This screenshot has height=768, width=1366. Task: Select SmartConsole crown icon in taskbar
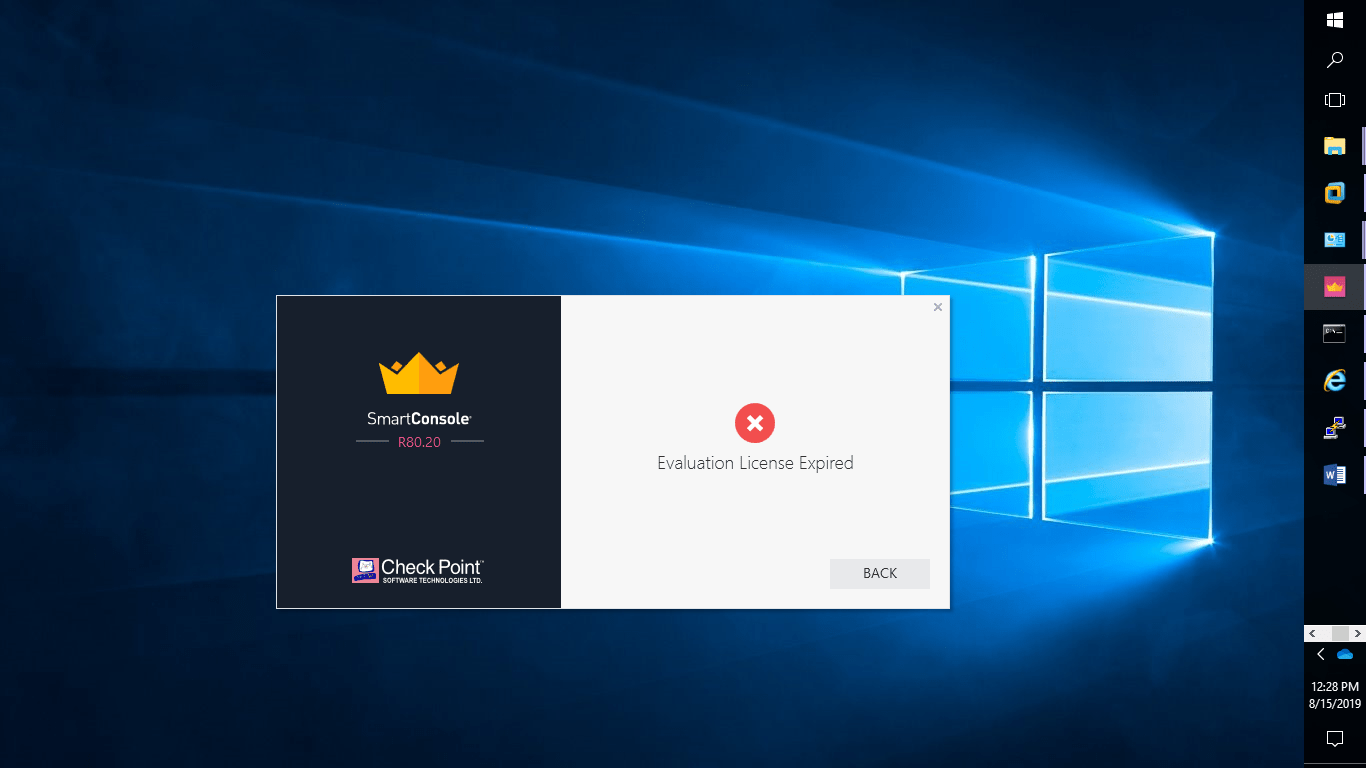(x=1334, y=287)
